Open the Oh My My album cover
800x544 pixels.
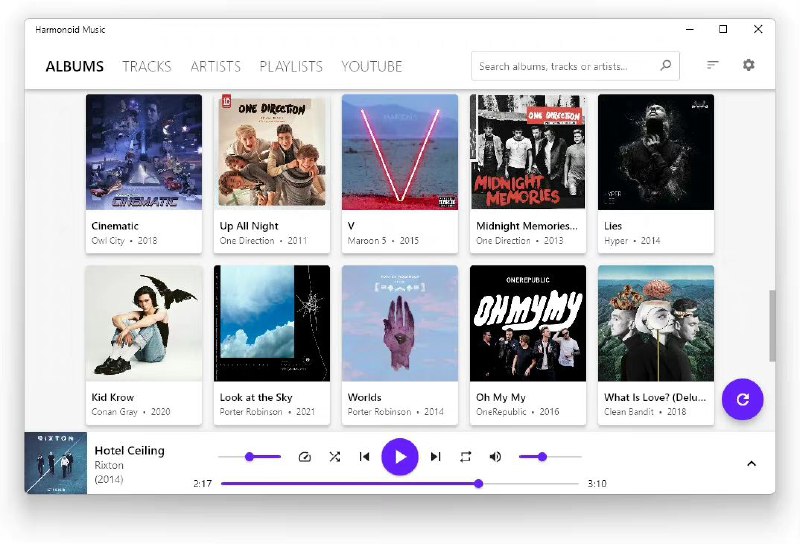[x=528, y=323]
